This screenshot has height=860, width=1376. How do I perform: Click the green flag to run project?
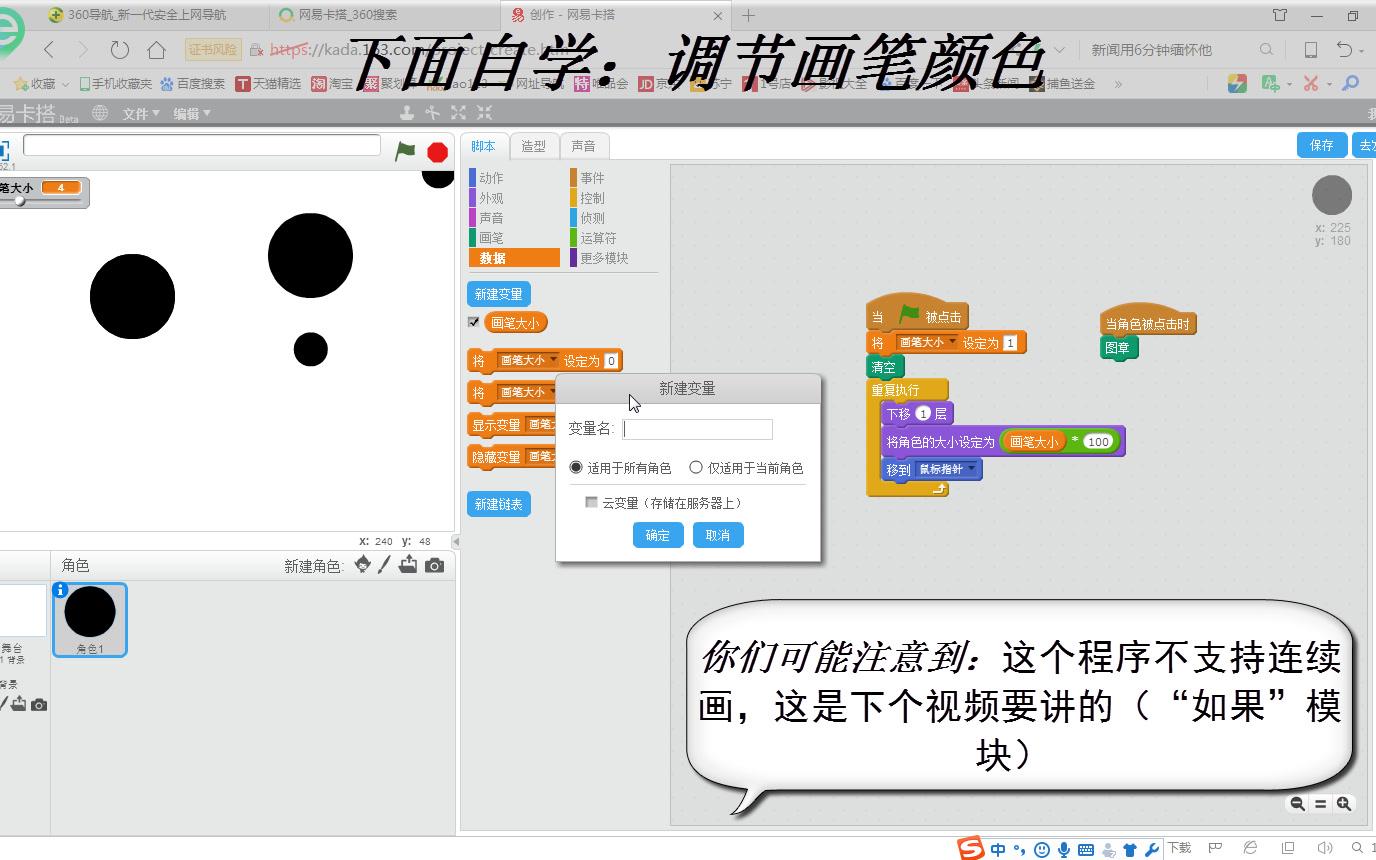405,151
